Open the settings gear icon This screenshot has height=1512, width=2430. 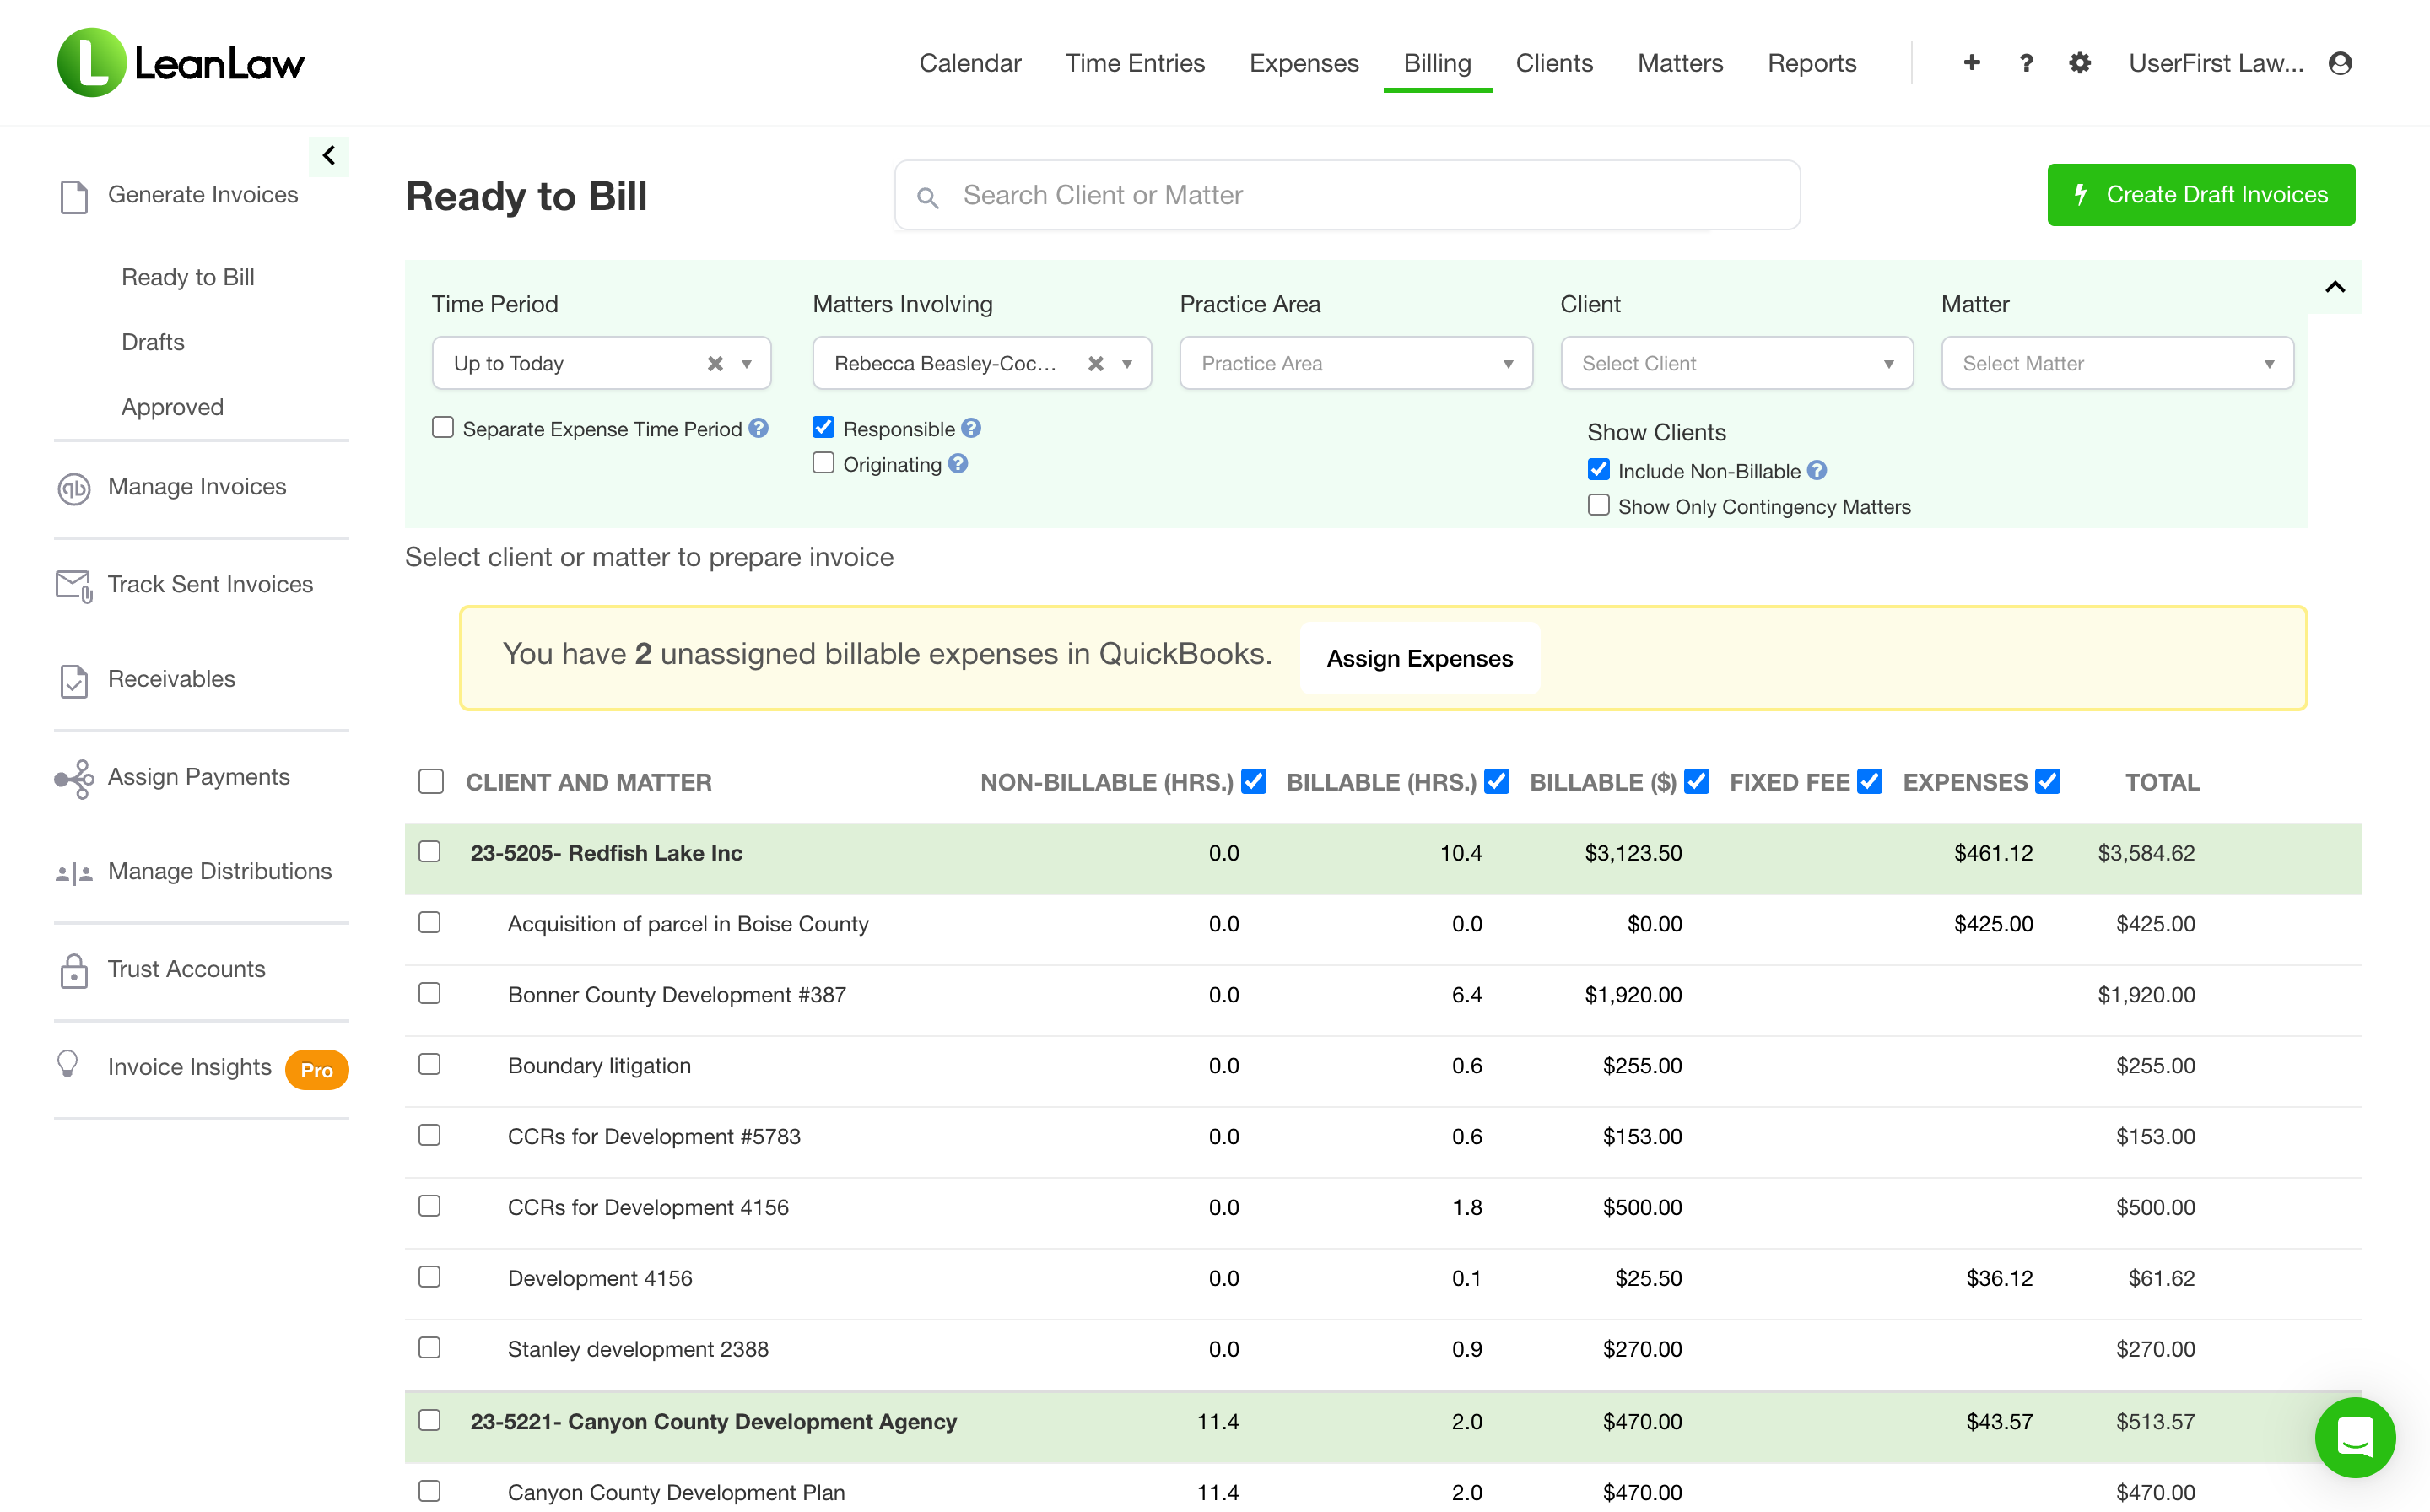click(2080, 63)
